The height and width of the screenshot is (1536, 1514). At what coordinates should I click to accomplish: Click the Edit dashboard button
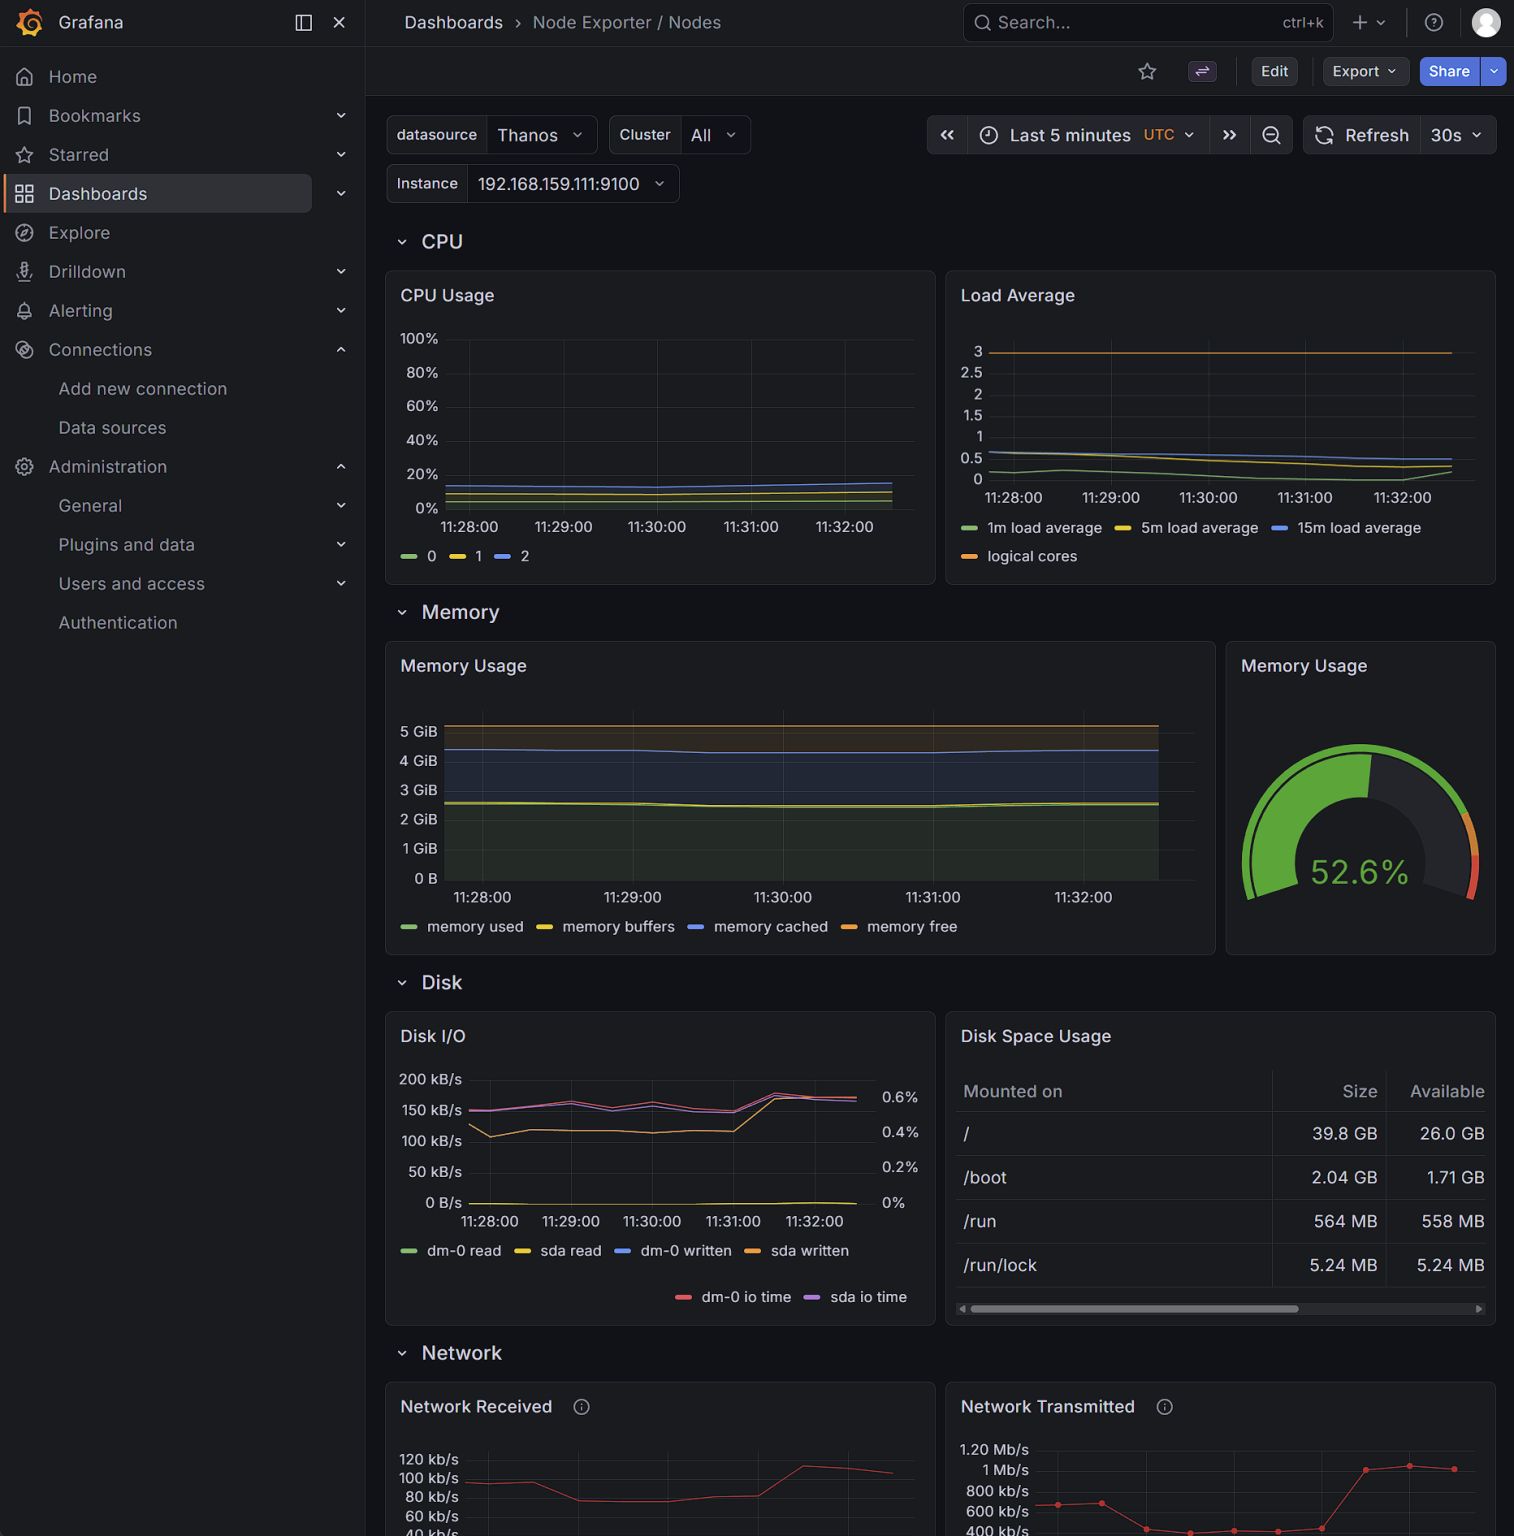coord(1274,71)
